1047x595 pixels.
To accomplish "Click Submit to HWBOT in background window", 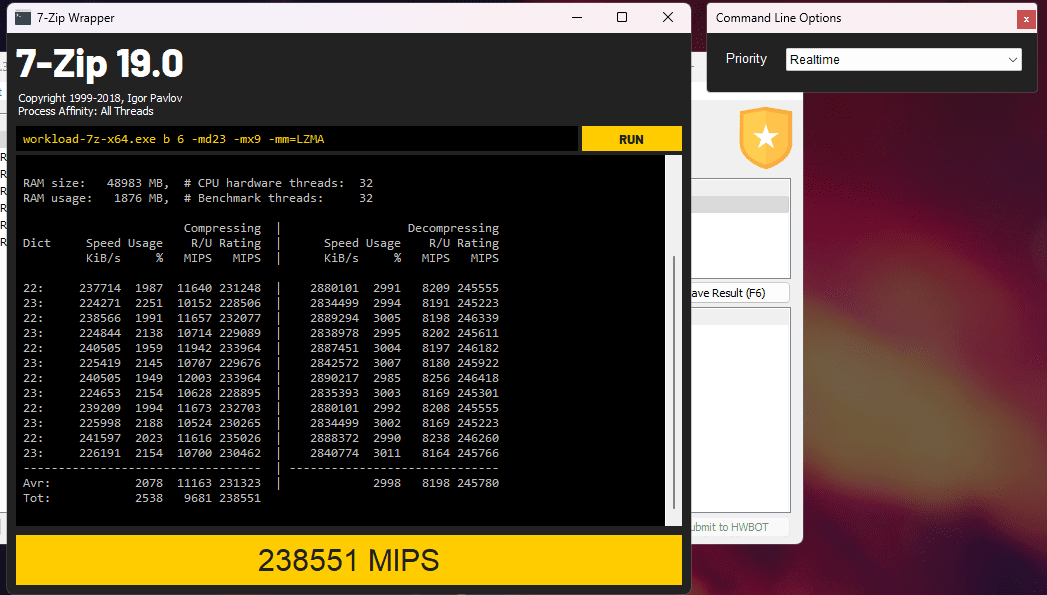I will pos(739,527).
